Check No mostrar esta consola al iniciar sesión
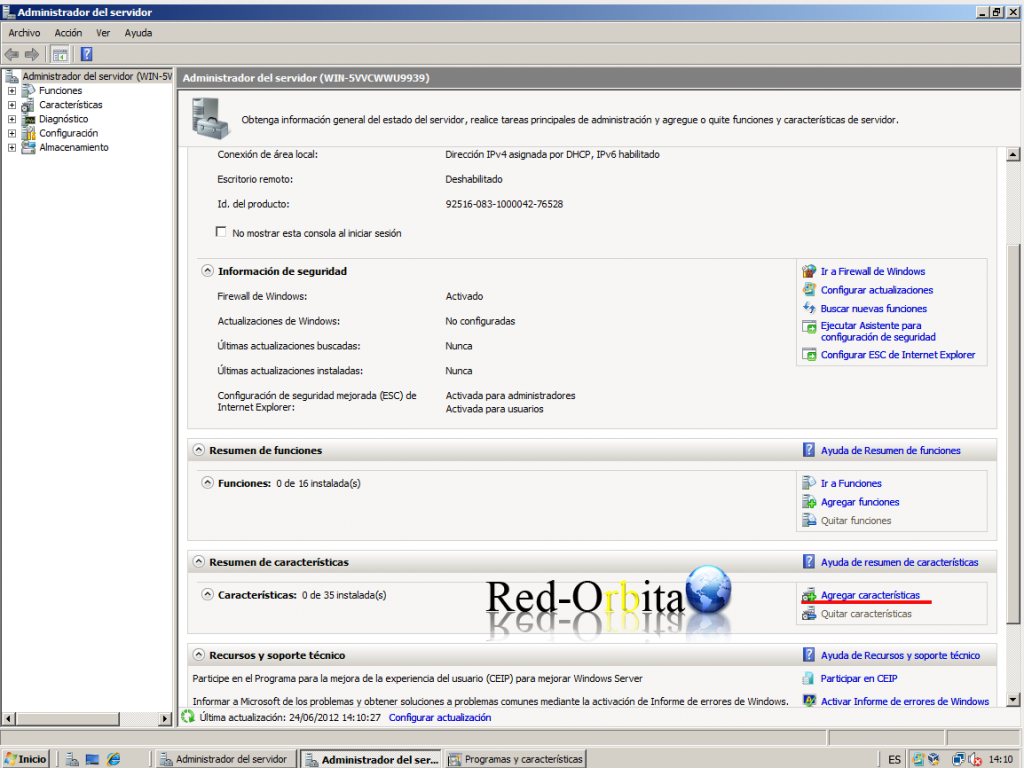 pyautogui.click(x=221, y=231)
